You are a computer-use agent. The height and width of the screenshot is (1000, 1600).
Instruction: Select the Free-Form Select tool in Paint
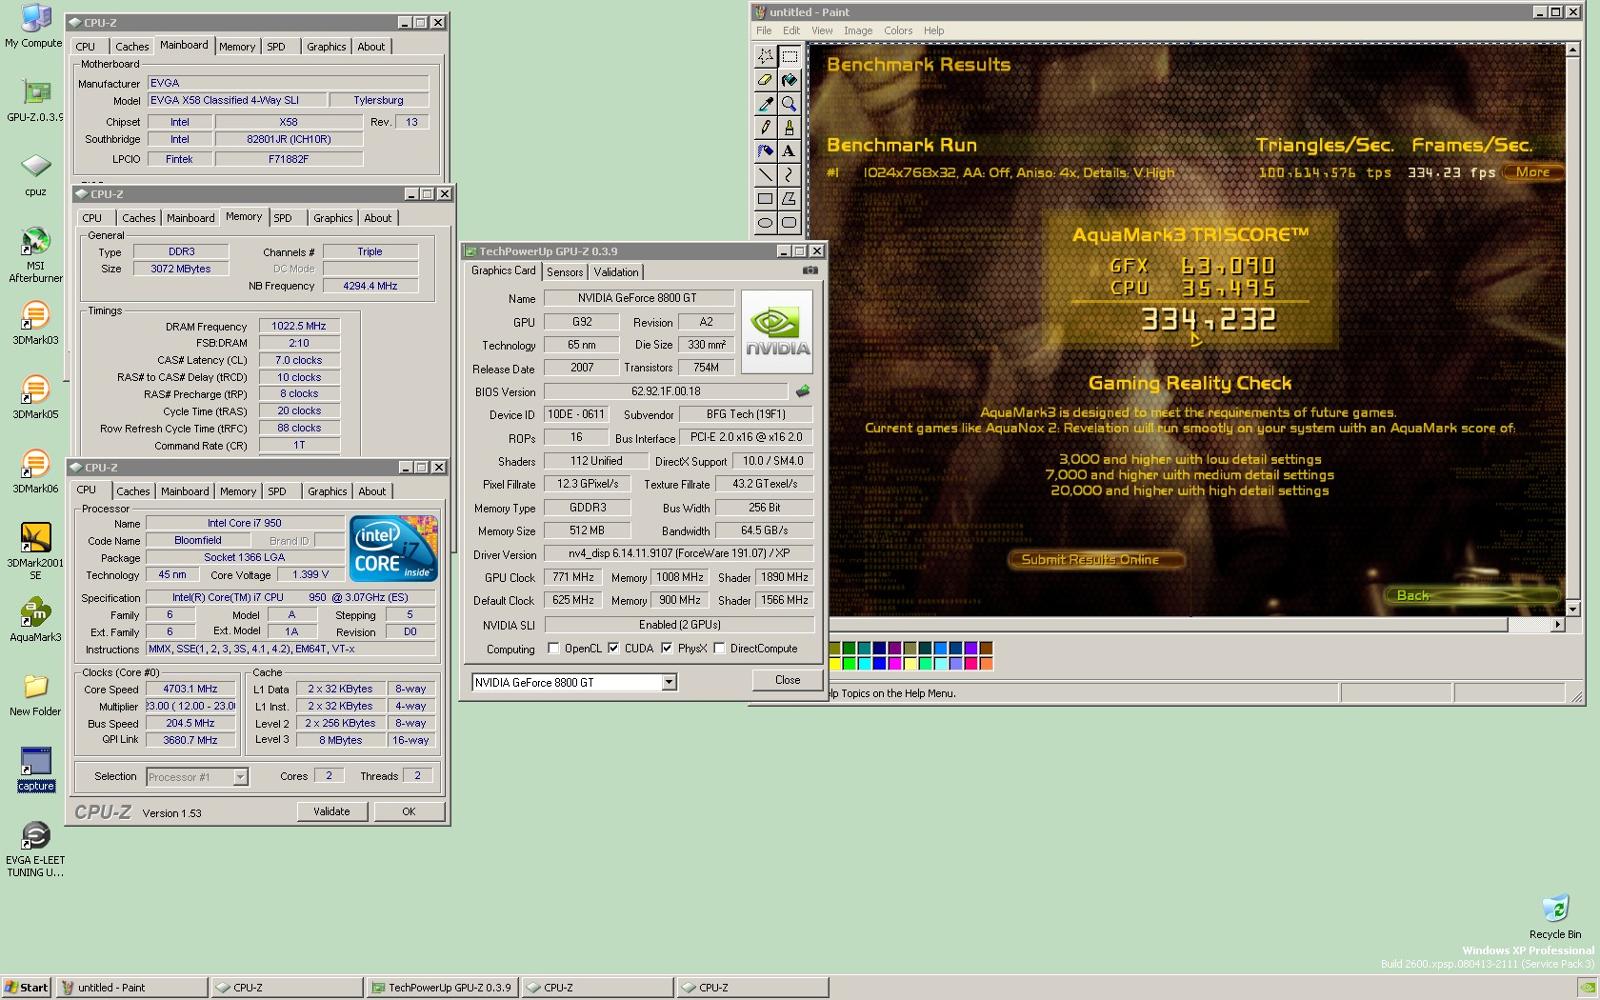pos(765,56)
